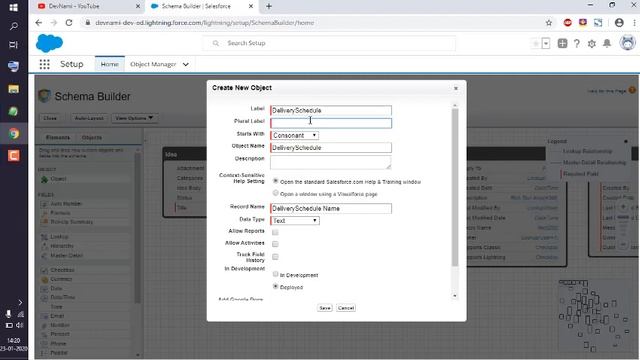Open the Notifications bell icon
Viewport: 640px width, 360px height.
coord(607,43)
